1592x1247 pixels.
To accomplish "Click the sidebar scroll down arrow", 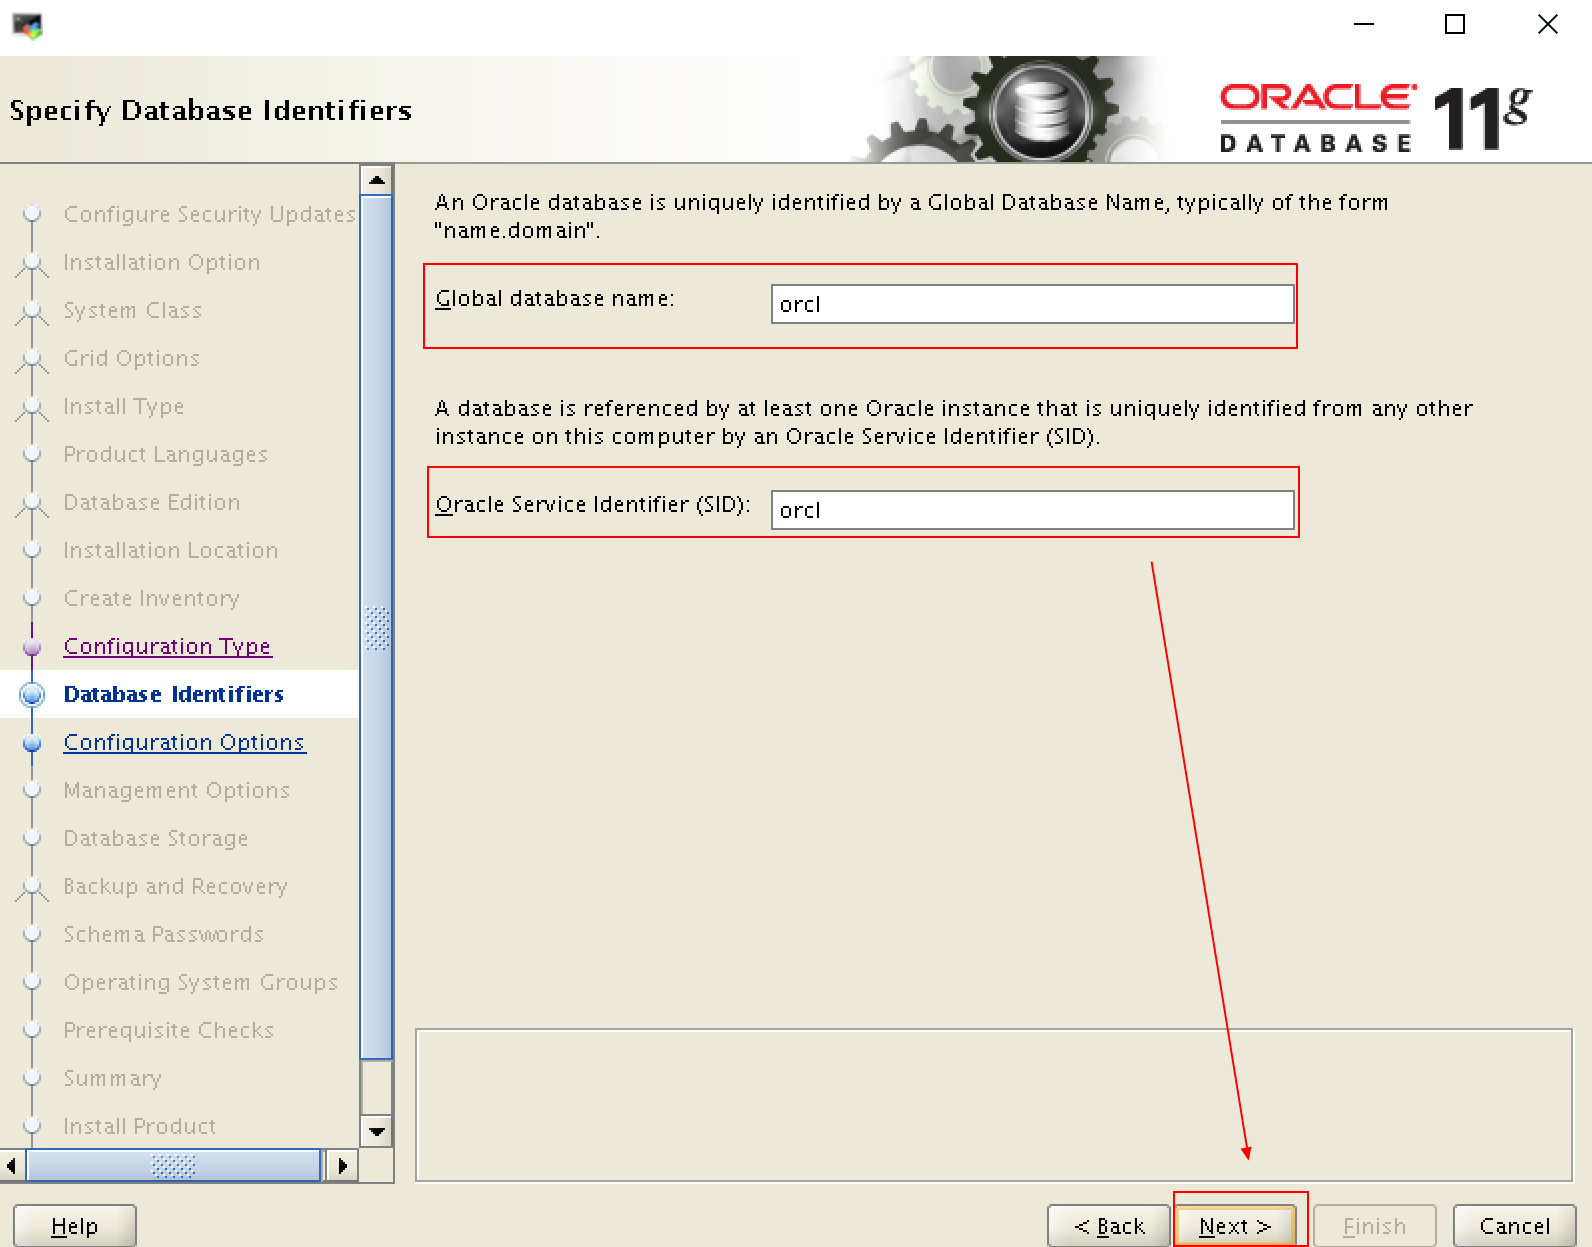I will [377, 1132].
